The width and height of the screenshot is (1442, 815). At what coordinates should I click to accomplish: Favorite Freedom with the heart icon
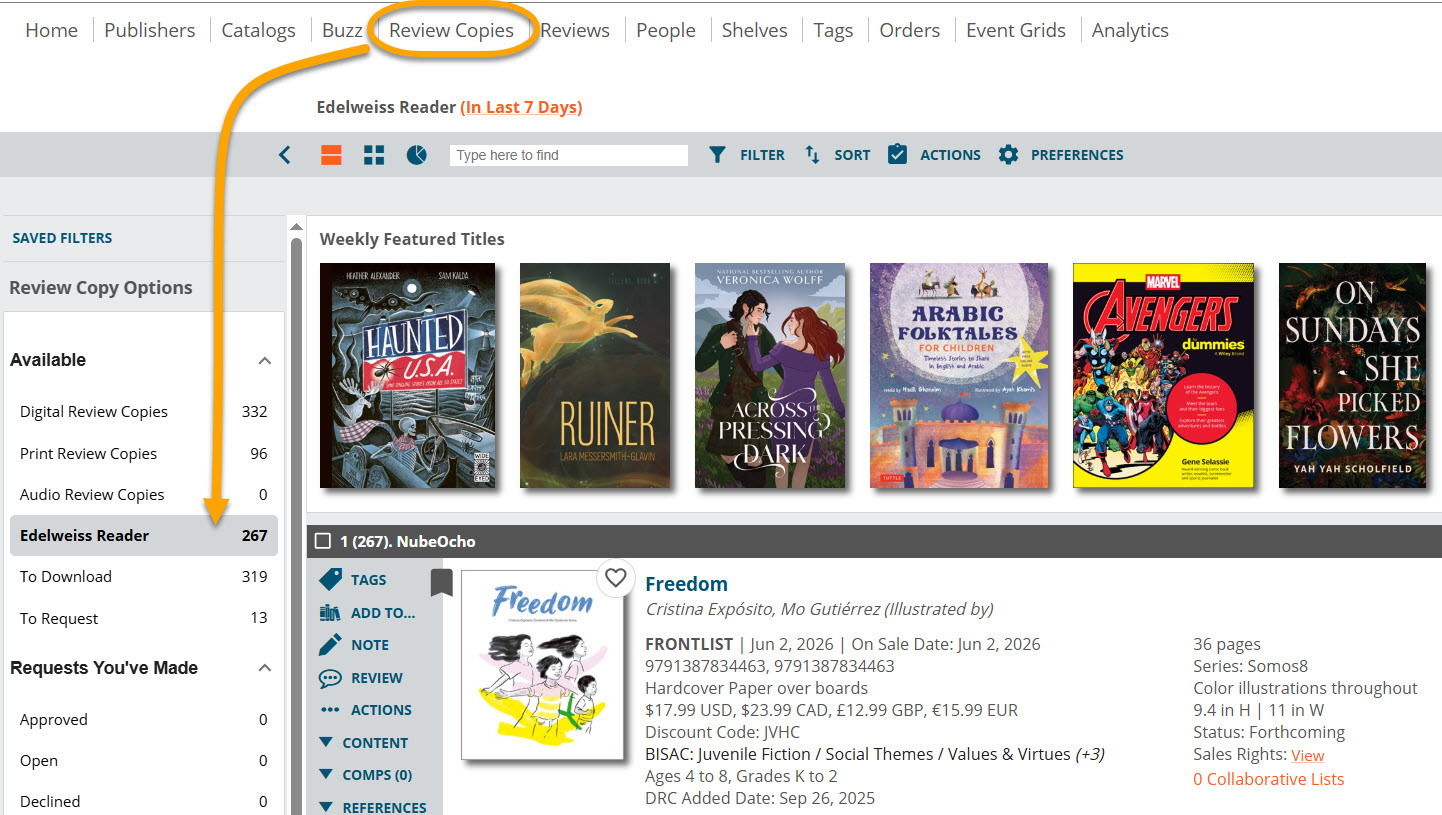pos(615,577)
